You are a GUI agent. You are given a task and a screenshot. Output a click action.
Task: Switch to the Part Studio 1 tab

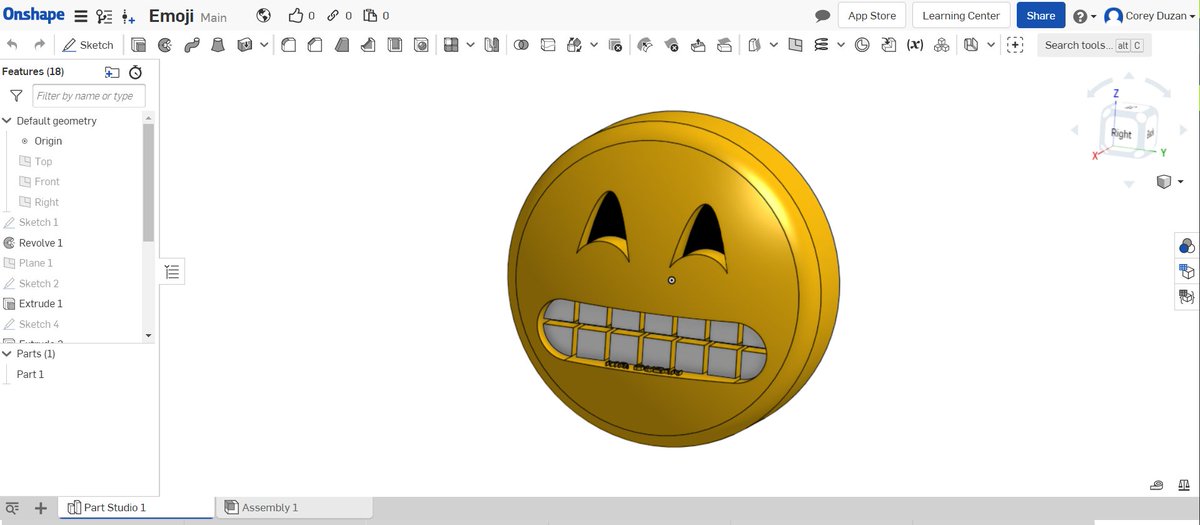pyautogui.click(x=136, y=508)
